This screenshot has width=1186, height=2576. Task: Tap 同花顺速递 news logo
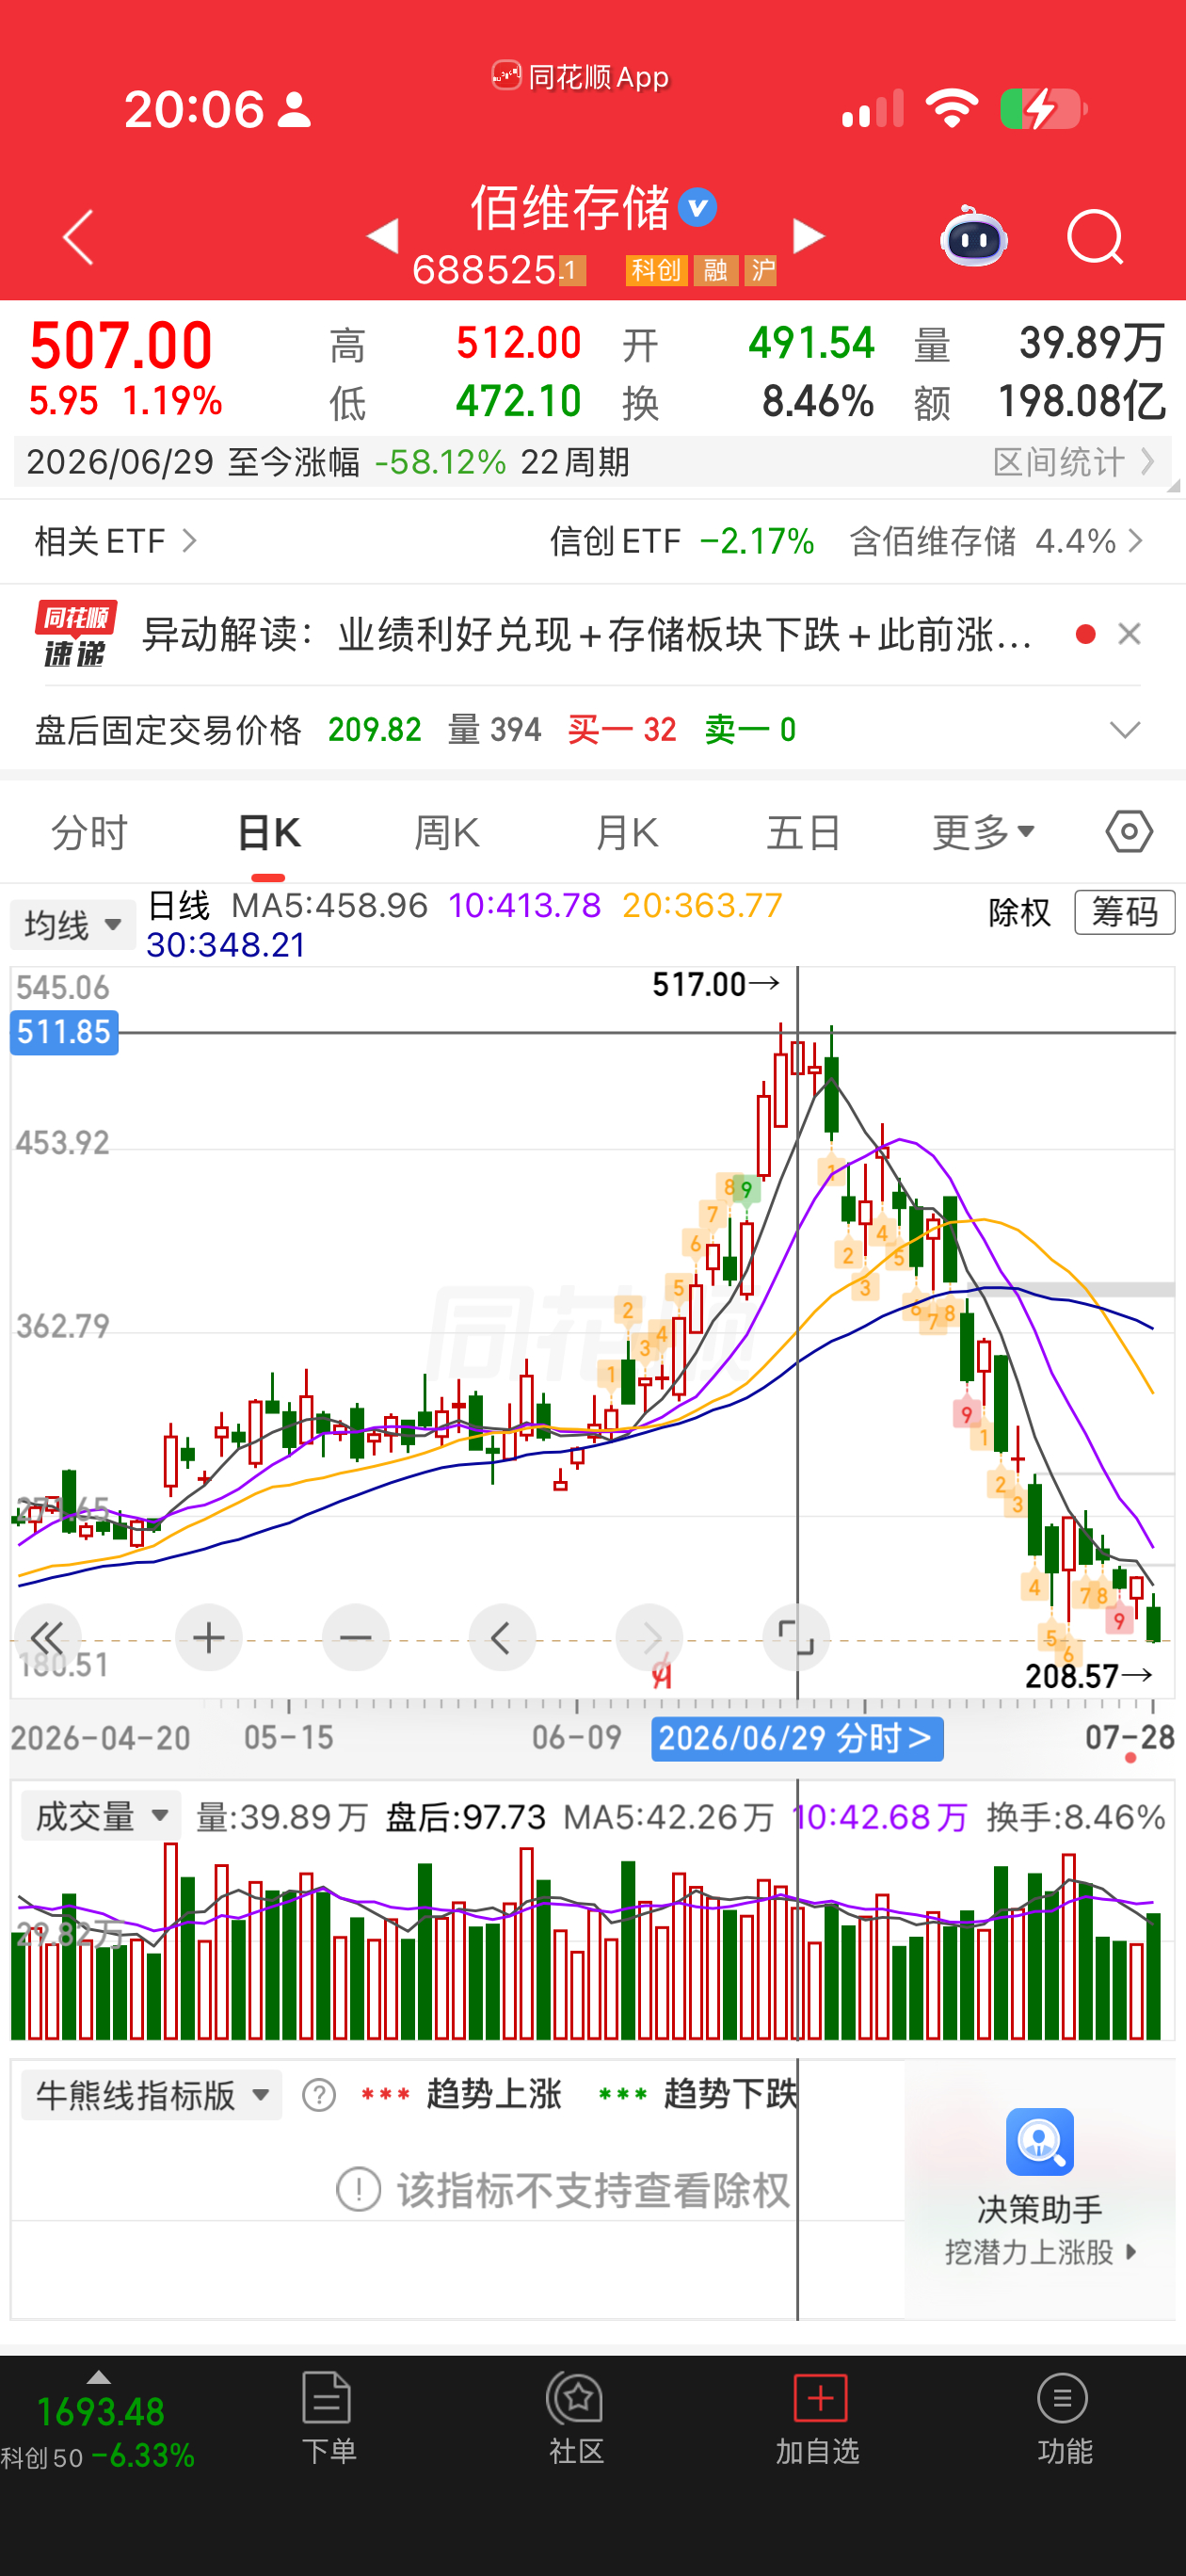coord(76,634)
